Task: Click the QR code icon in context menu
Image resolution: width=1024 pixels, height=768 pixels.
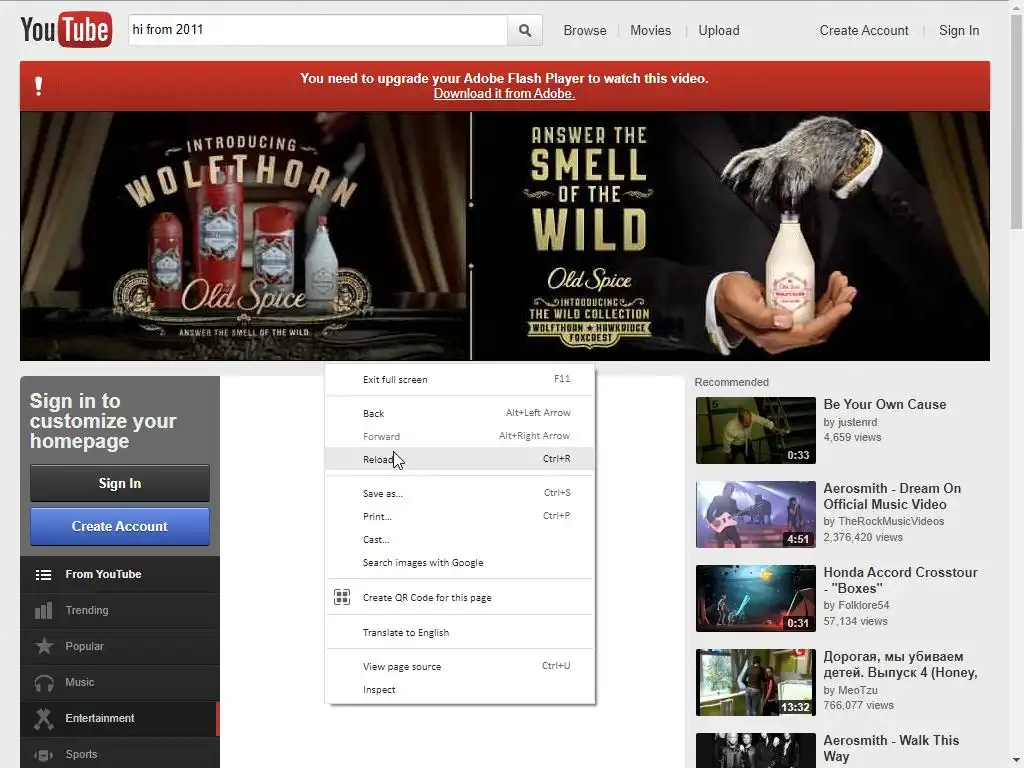Action: tap(342, 597)
